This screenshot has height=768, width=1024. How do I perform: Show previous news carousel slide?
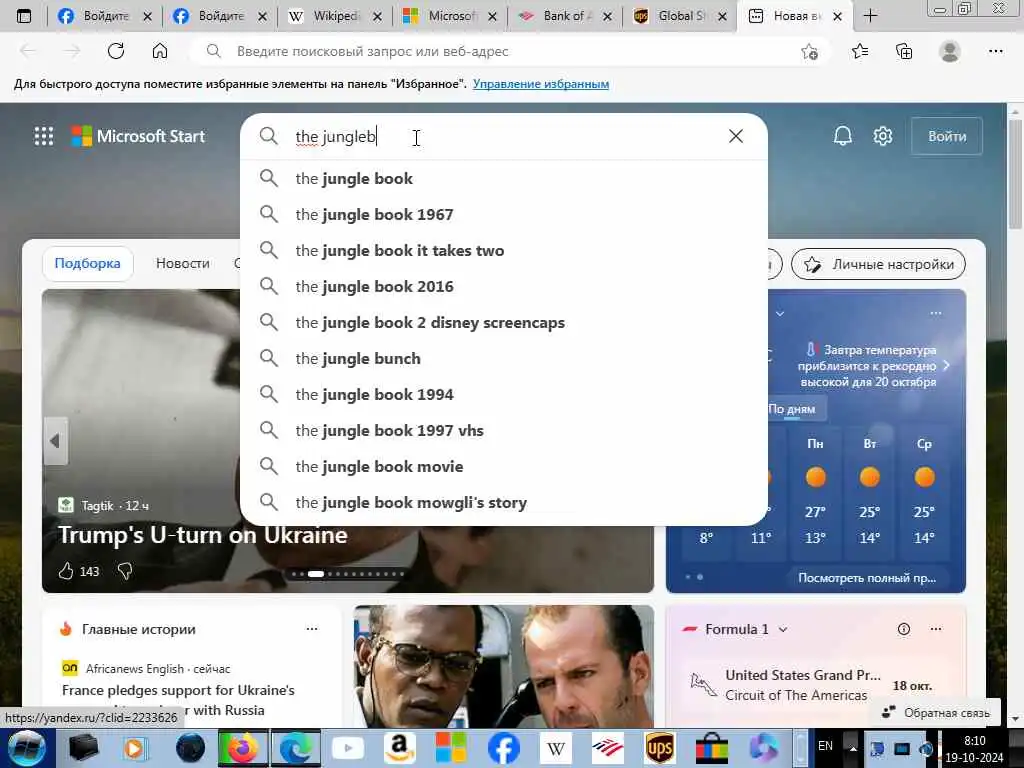(x=56, y=441)
